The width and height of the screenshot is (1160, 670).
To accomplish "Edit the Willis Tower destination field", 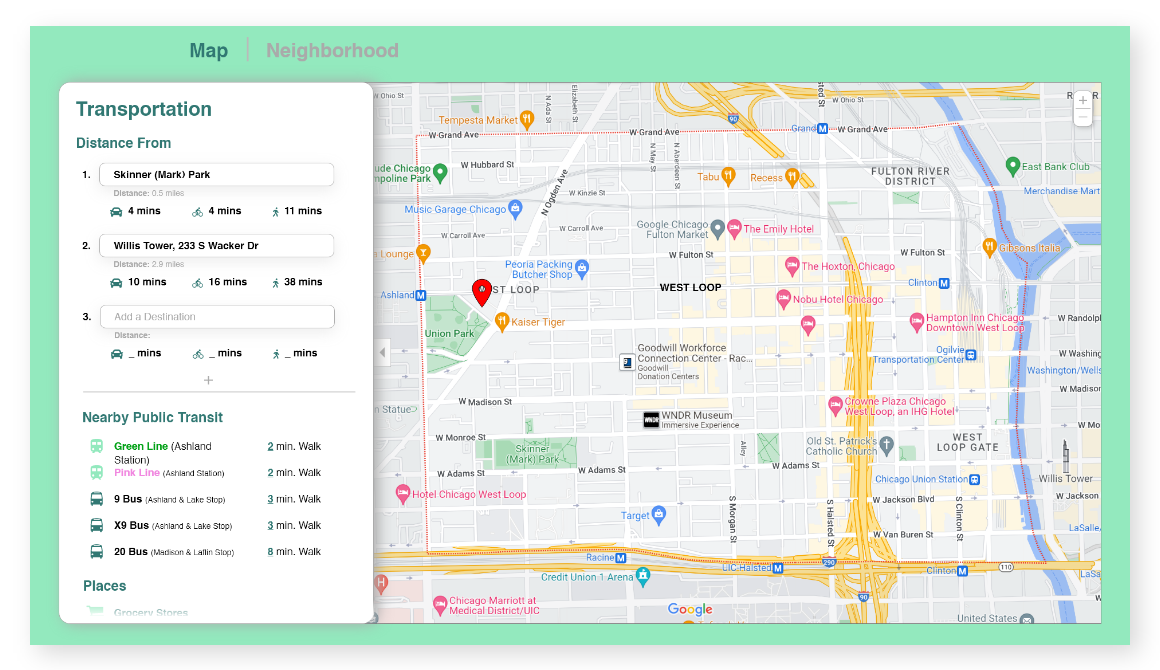I will tap(217, 246).
